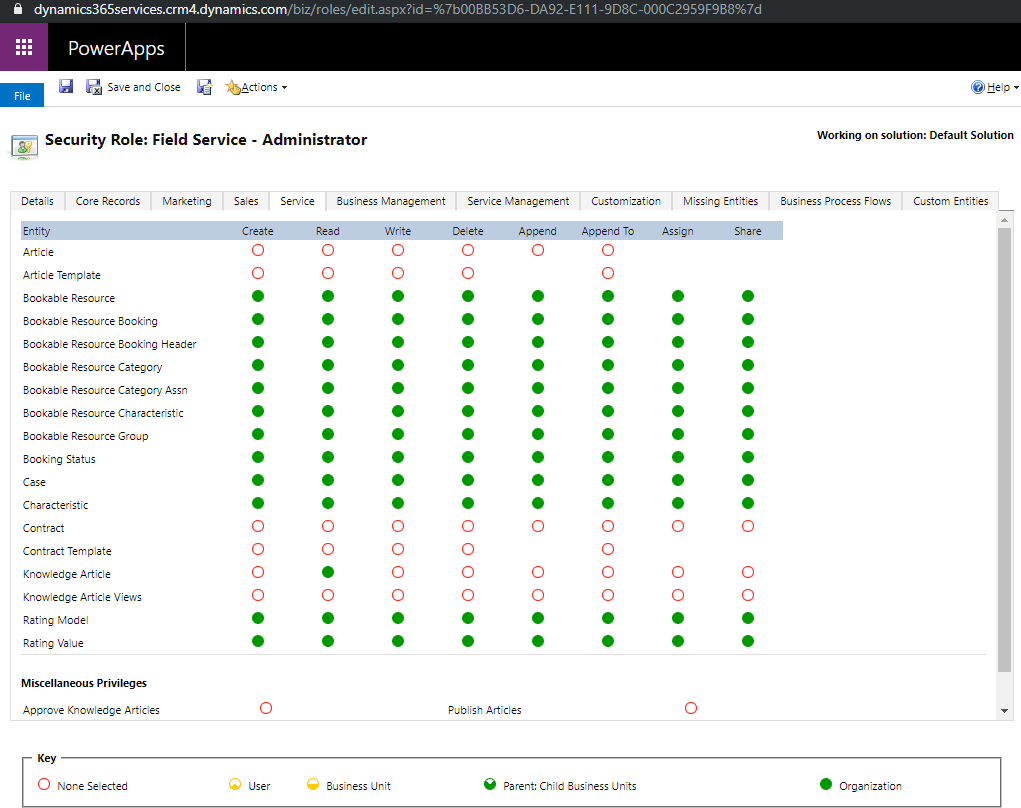Toggle Bookable Resource Category Assn Assign privilege
Viewport: 1021px width, 808px height.
678,388
